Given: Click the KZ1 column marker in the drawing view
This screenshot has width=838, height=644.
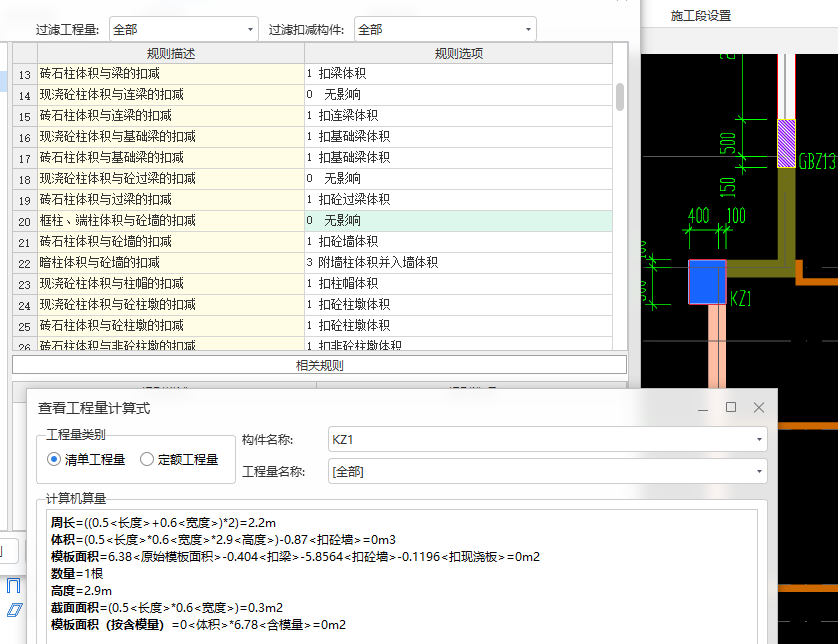Looking at the screenshot, I should tap(709, 281).
